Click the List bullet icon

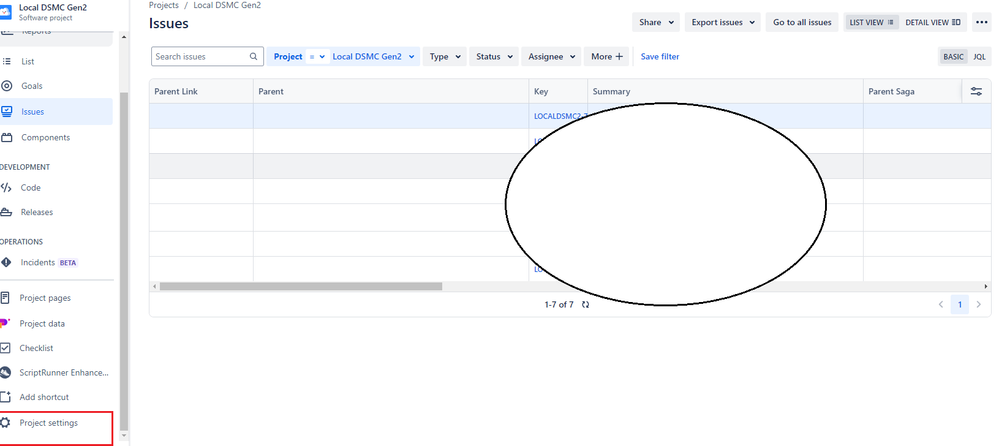pos(6,62)
